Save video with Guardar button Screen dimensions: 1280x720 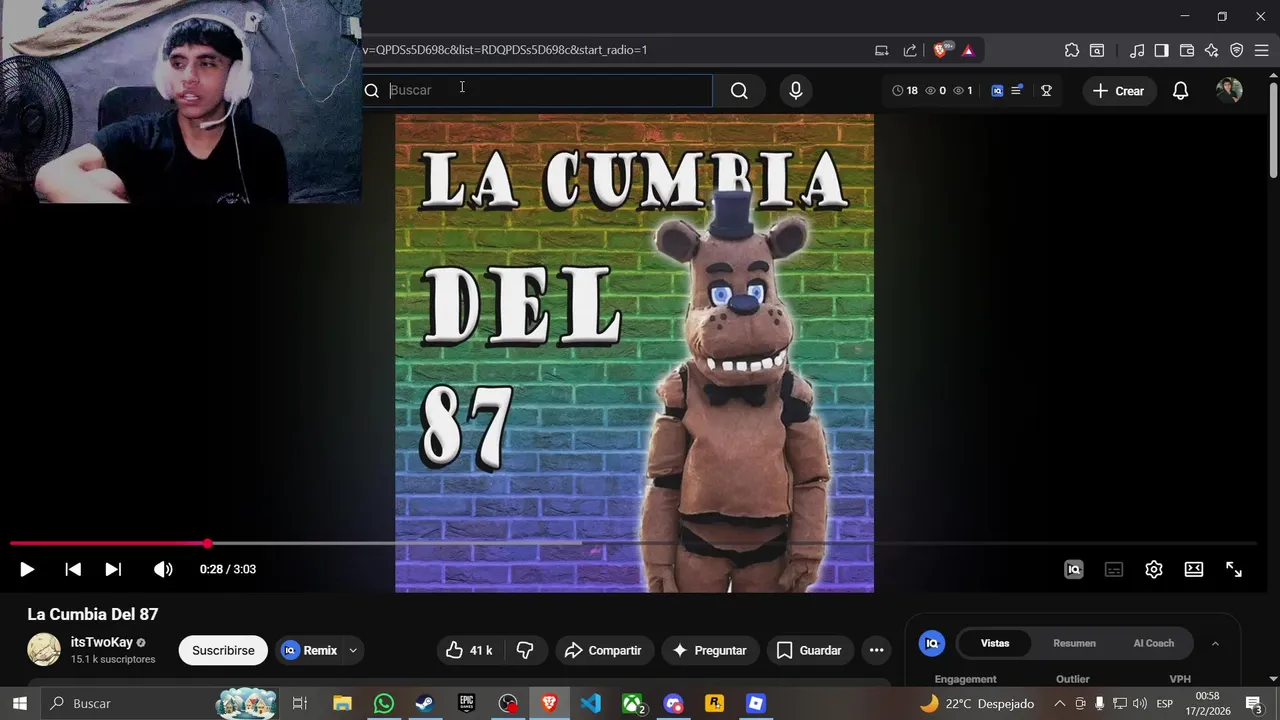pos(810,650)
